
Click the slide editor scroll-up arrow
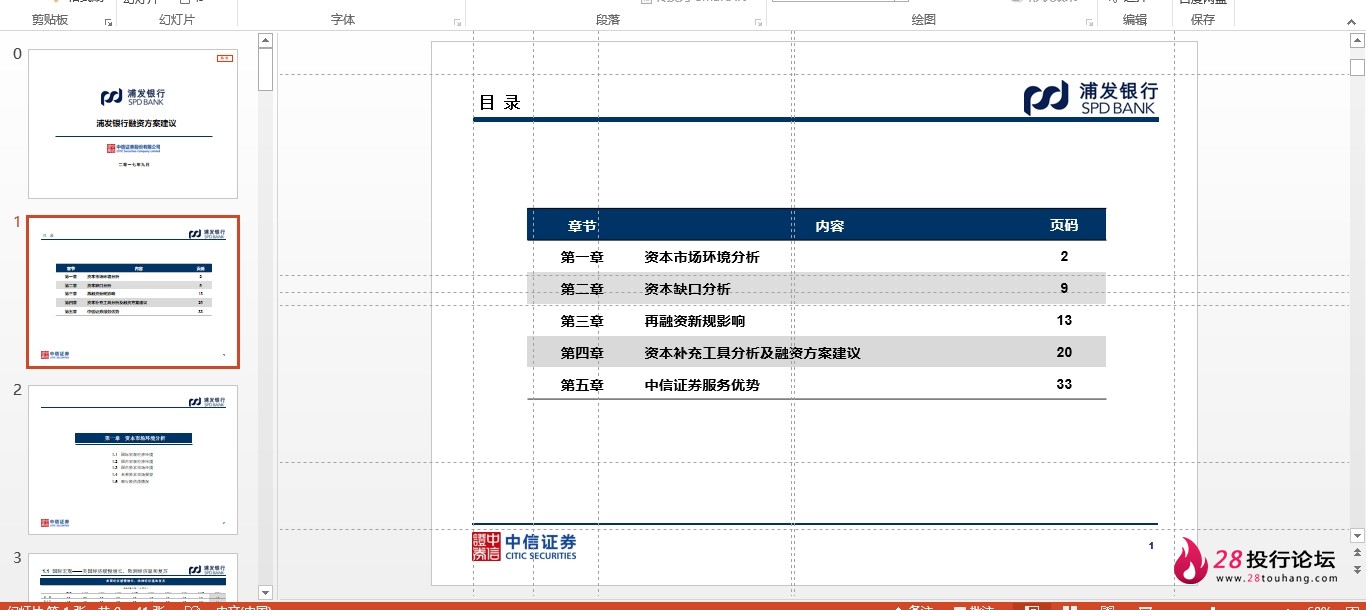pyautogui.click(x=1357, y=42)
